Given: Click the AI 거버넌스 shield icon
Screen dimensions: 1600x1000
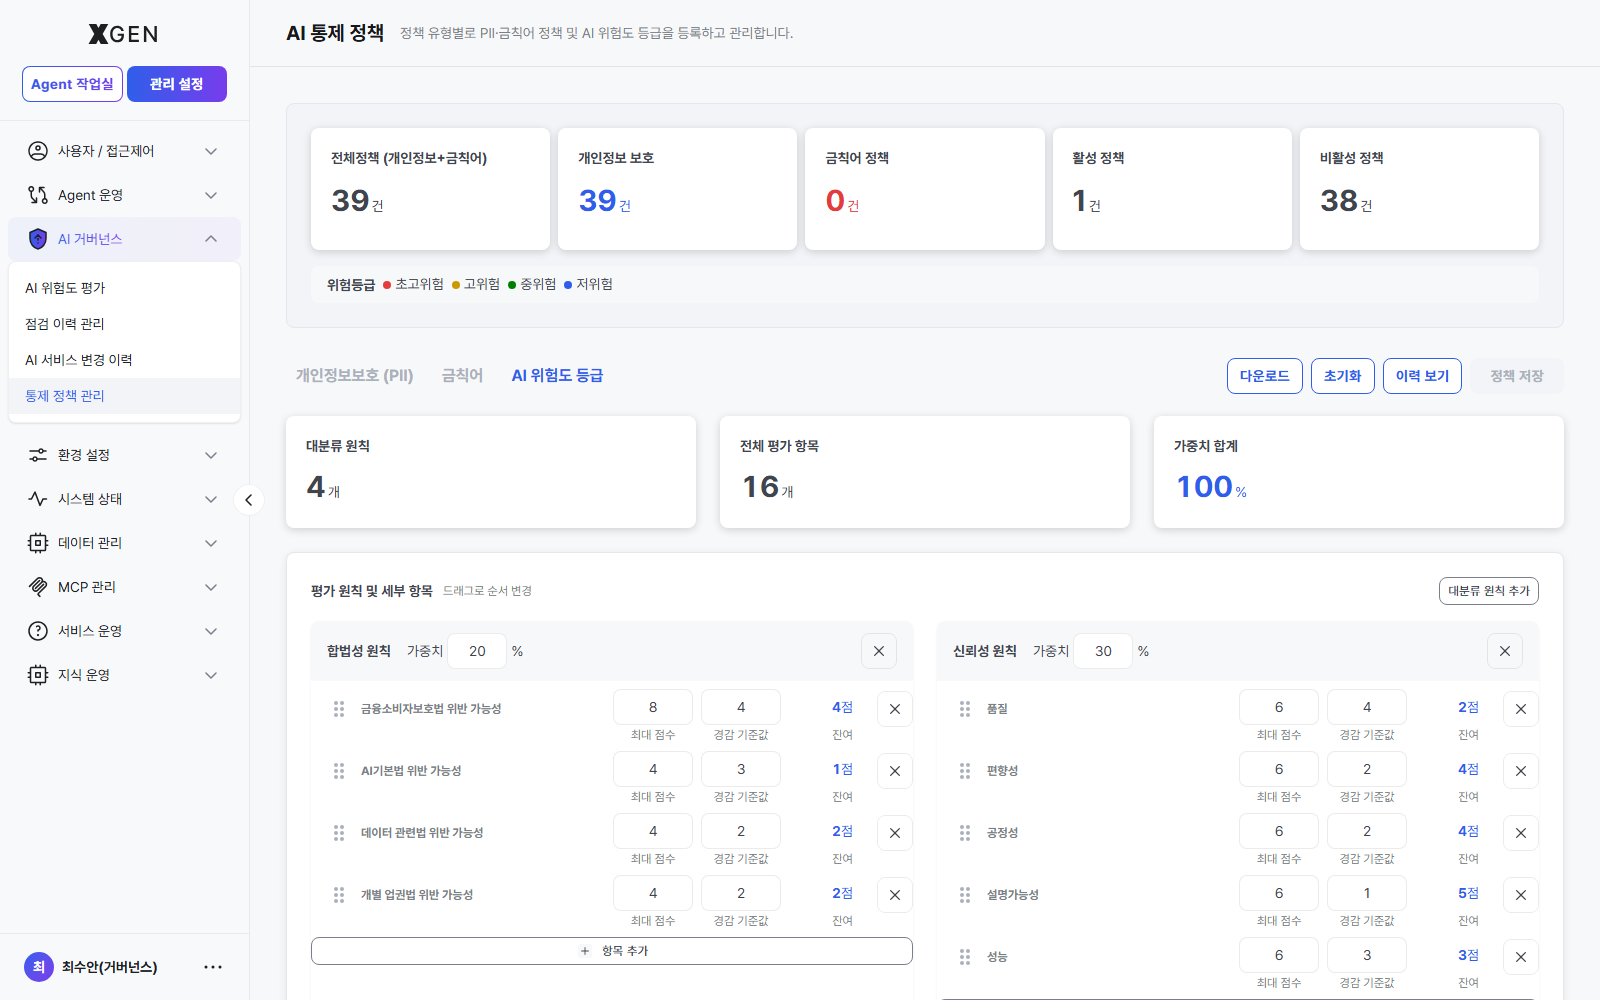Looking at the screenshot, I should [x=38, y=239].
